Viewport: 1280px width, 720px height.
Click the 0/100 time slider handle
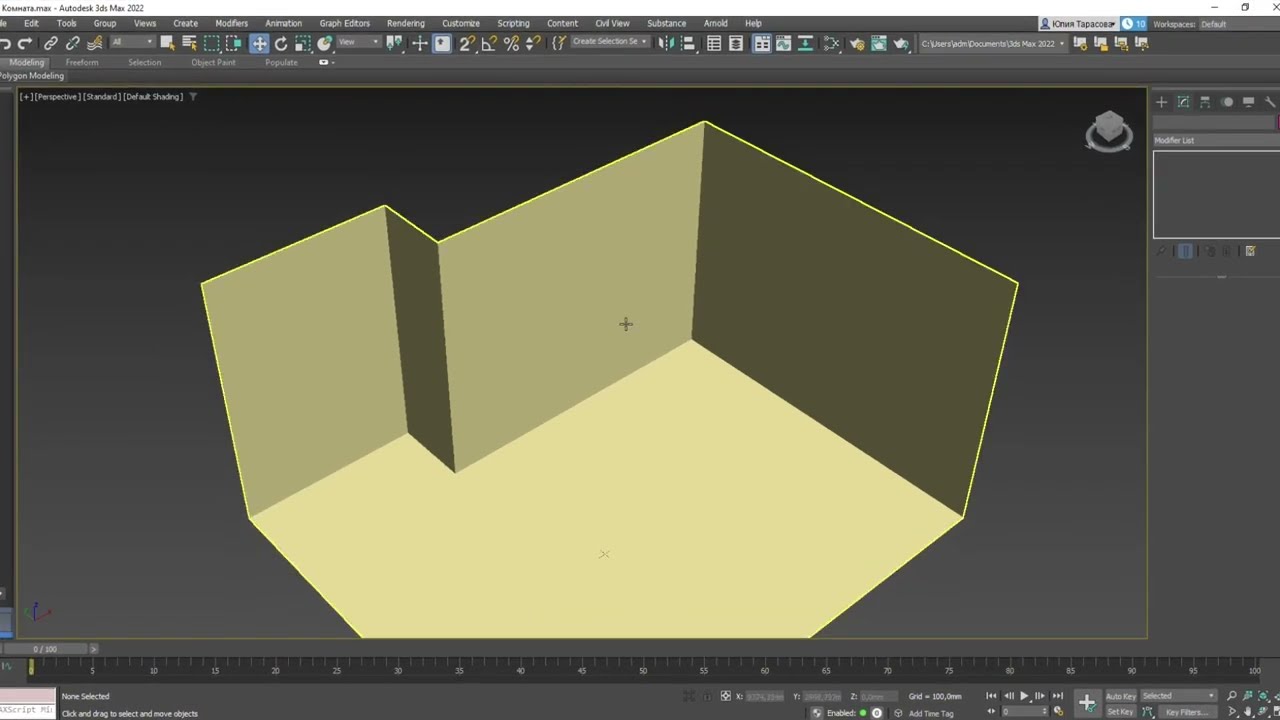(48, 649)
